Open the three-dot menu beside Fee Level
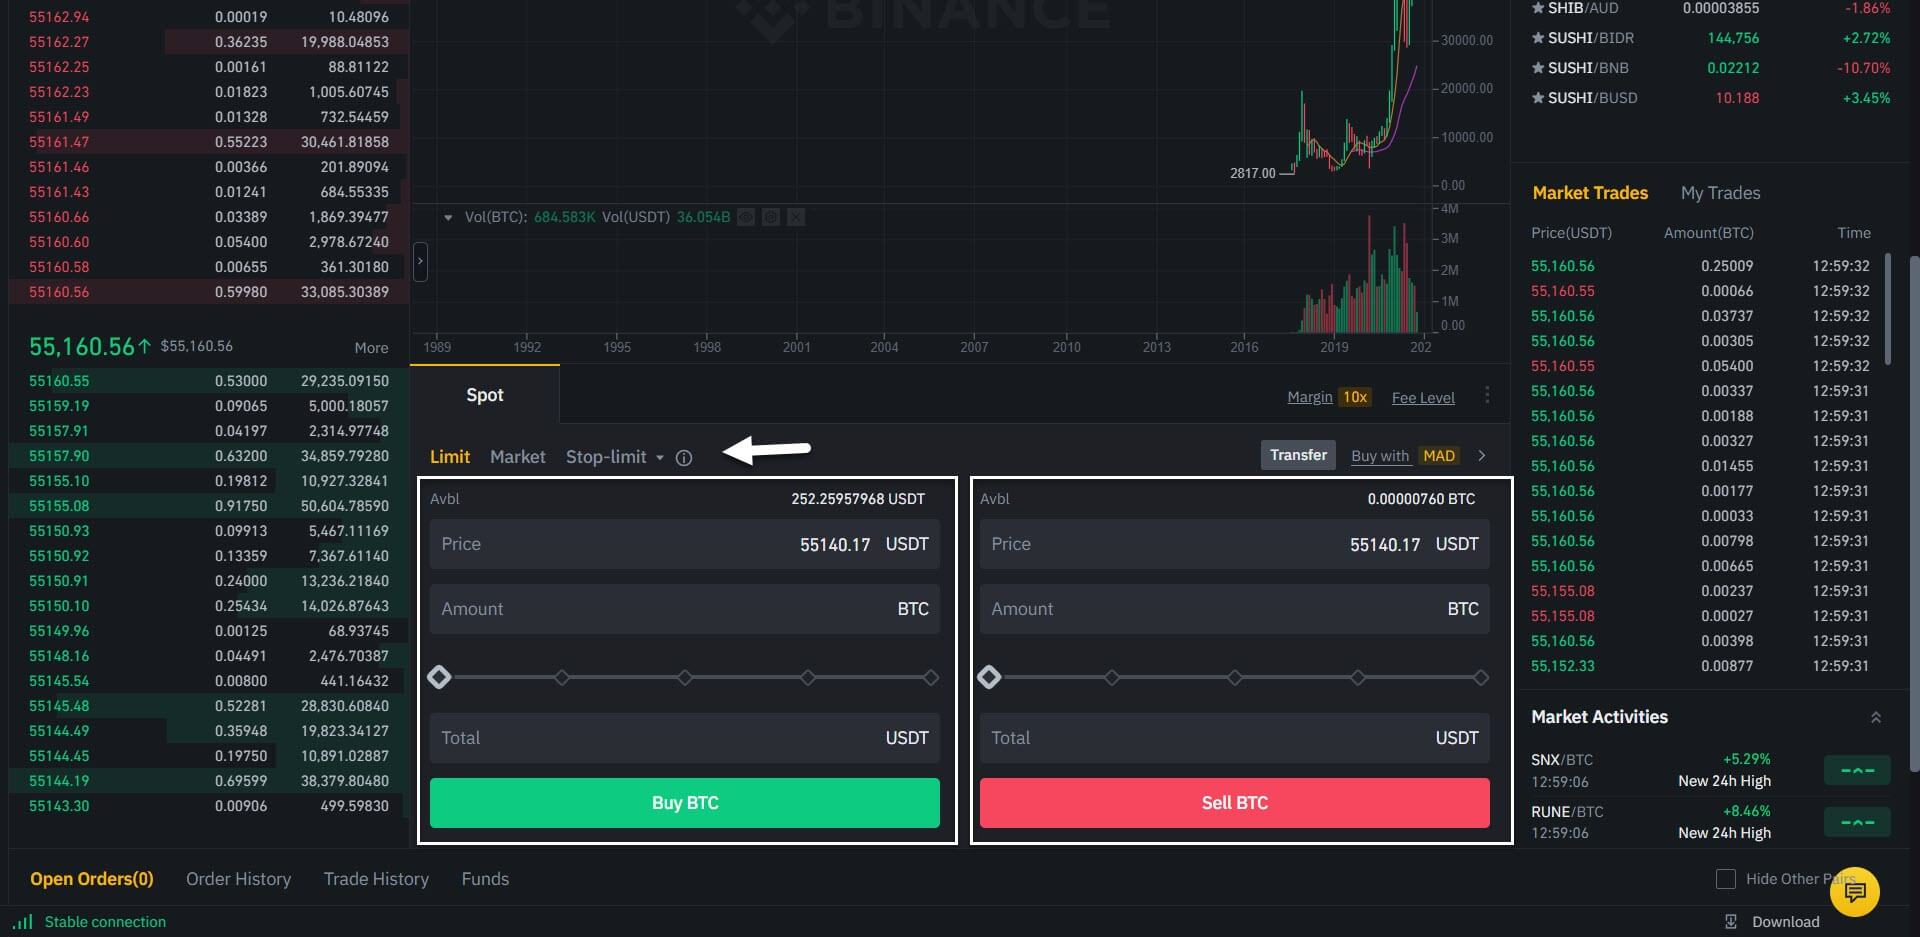 click(x=1487, y=395)
